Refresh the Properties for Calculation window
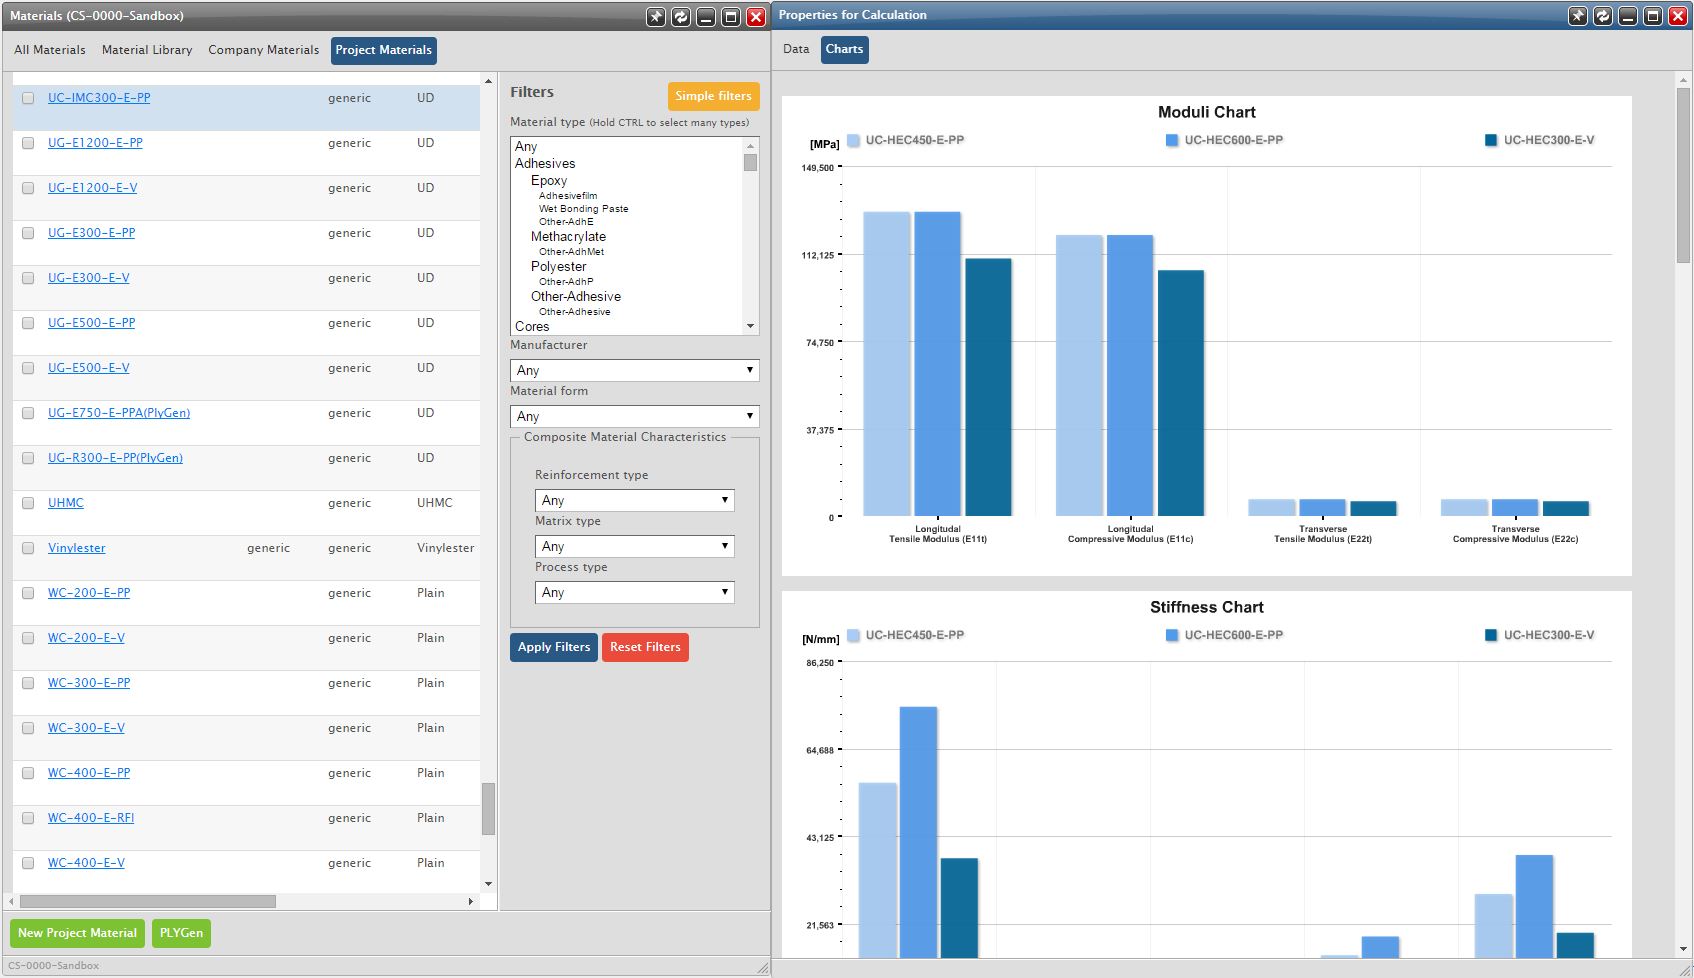The height and width of the screenshot is (978, 1694). click(x=1603, y=16)
